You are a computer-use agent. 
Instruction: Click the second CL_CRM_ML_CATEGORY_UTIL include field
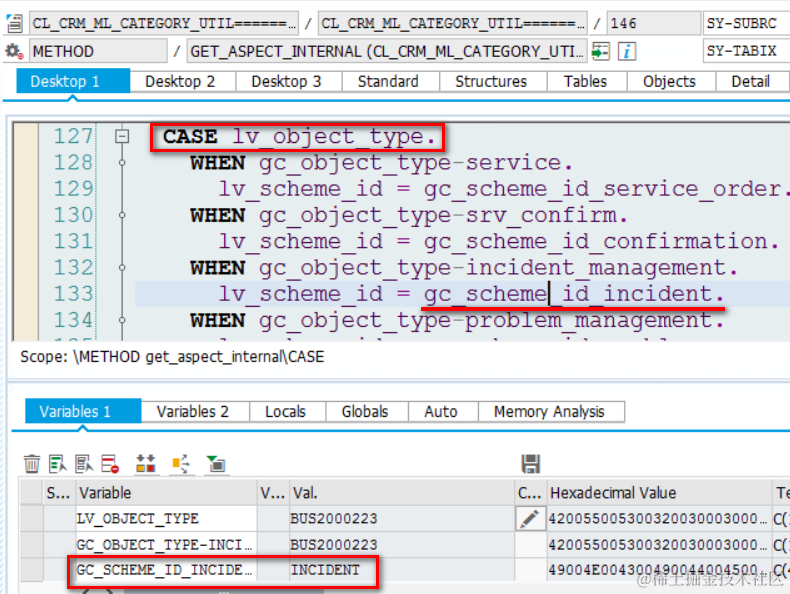coord(452,23)
